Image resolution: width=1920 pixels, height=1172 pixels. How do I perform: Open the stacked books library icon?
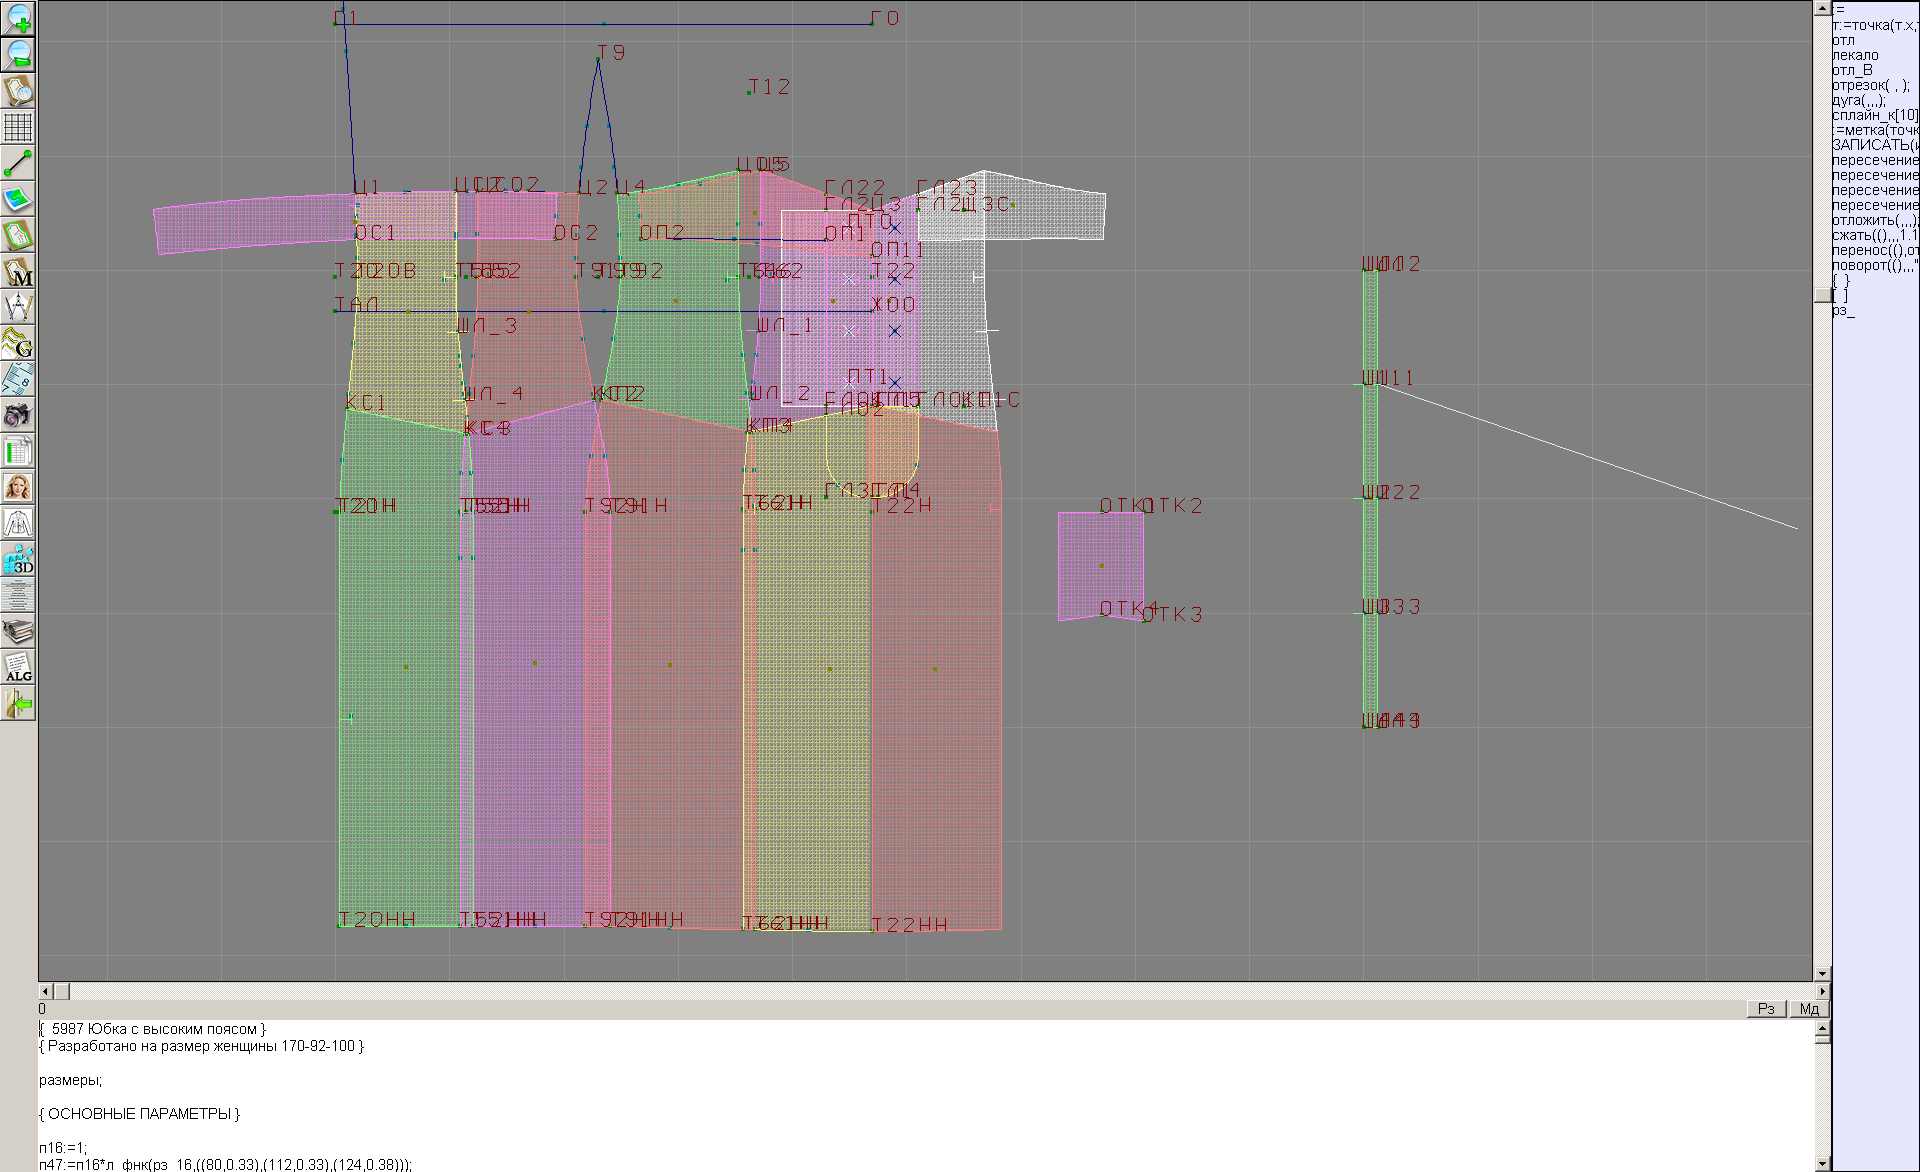(x=18, y=631)
